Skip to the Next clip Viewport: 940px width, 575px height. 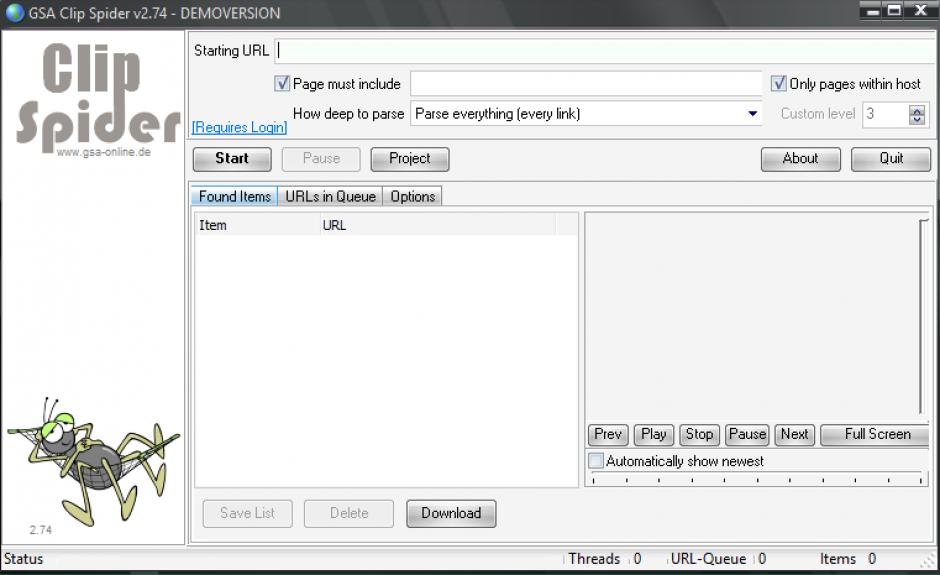794,434
